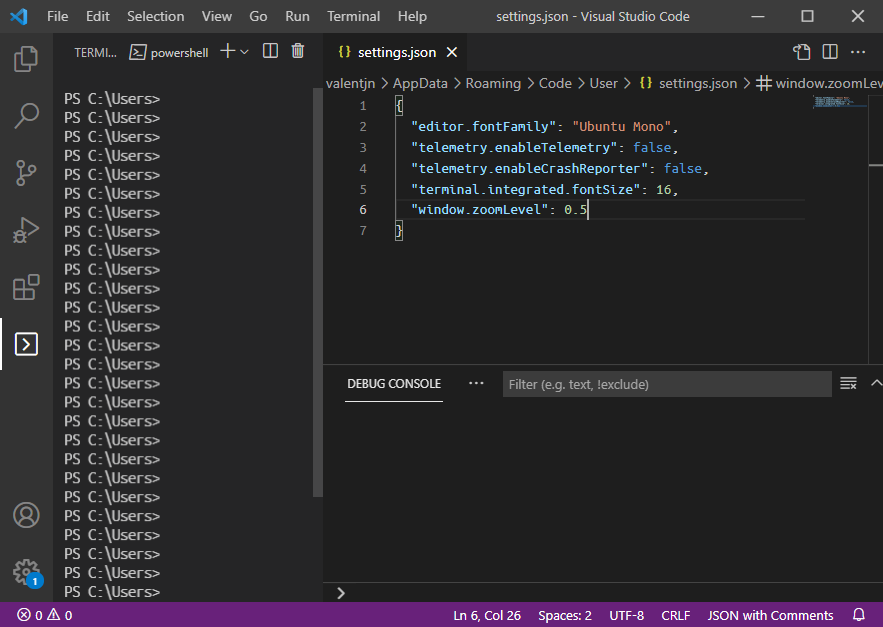This screenshot has width=883, height=627.
Task: Click line number 7 in the gutter
Action: (363, 231)
